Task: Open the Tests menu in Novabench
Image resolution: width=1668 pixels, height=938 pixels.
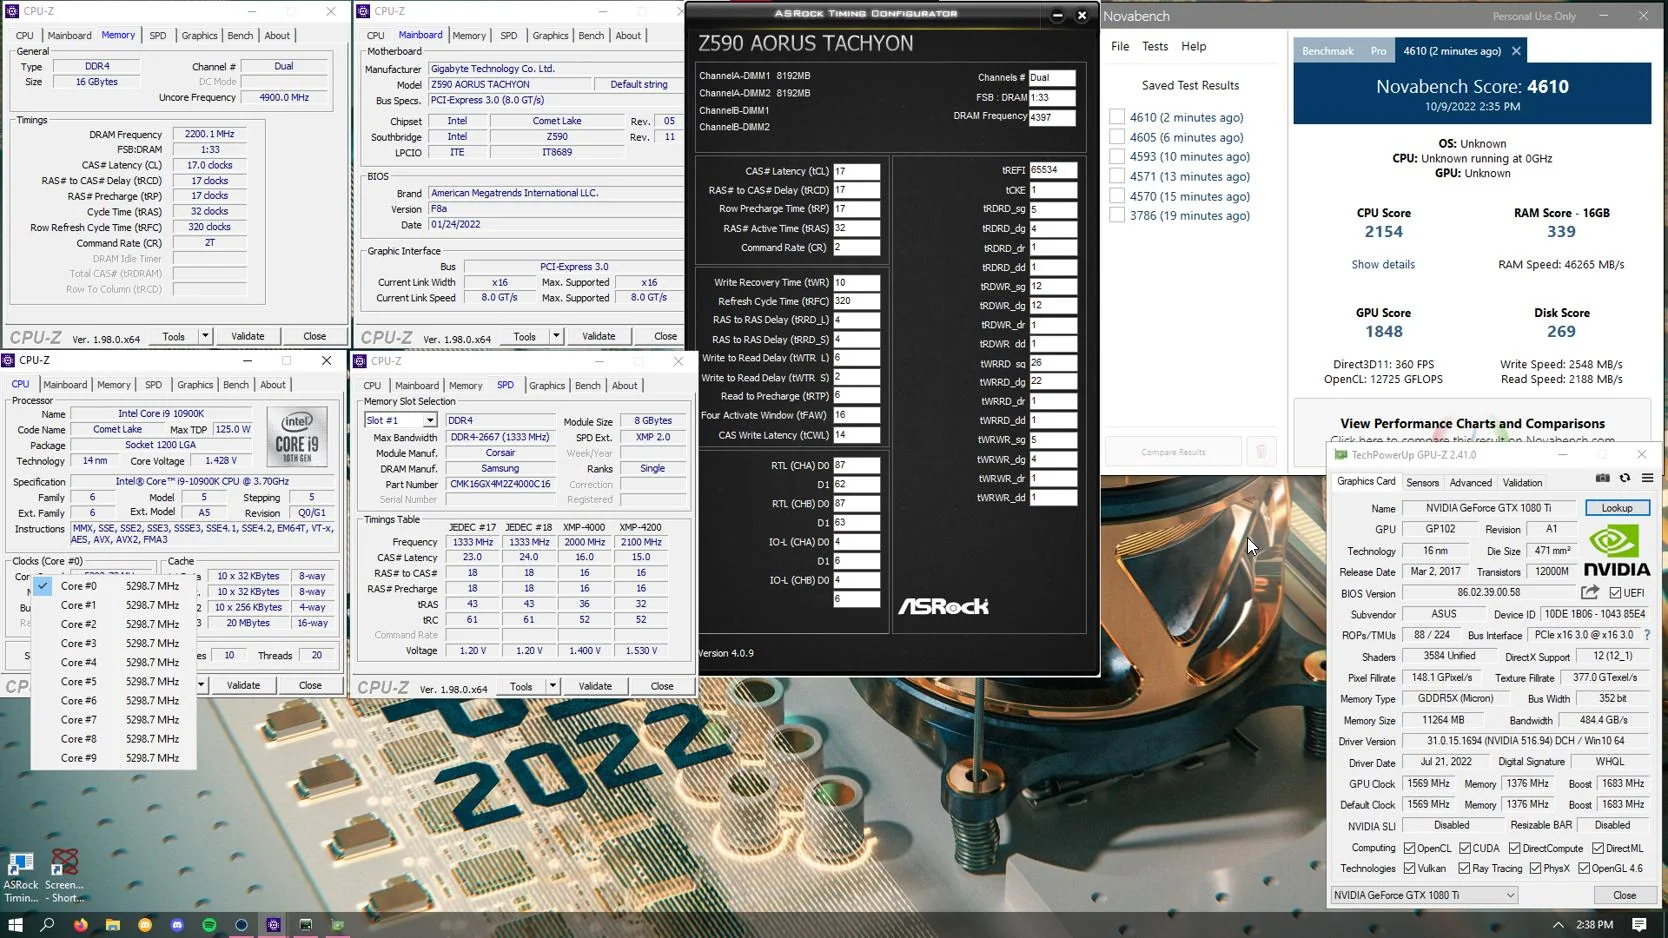Action: coord(1154,46)
